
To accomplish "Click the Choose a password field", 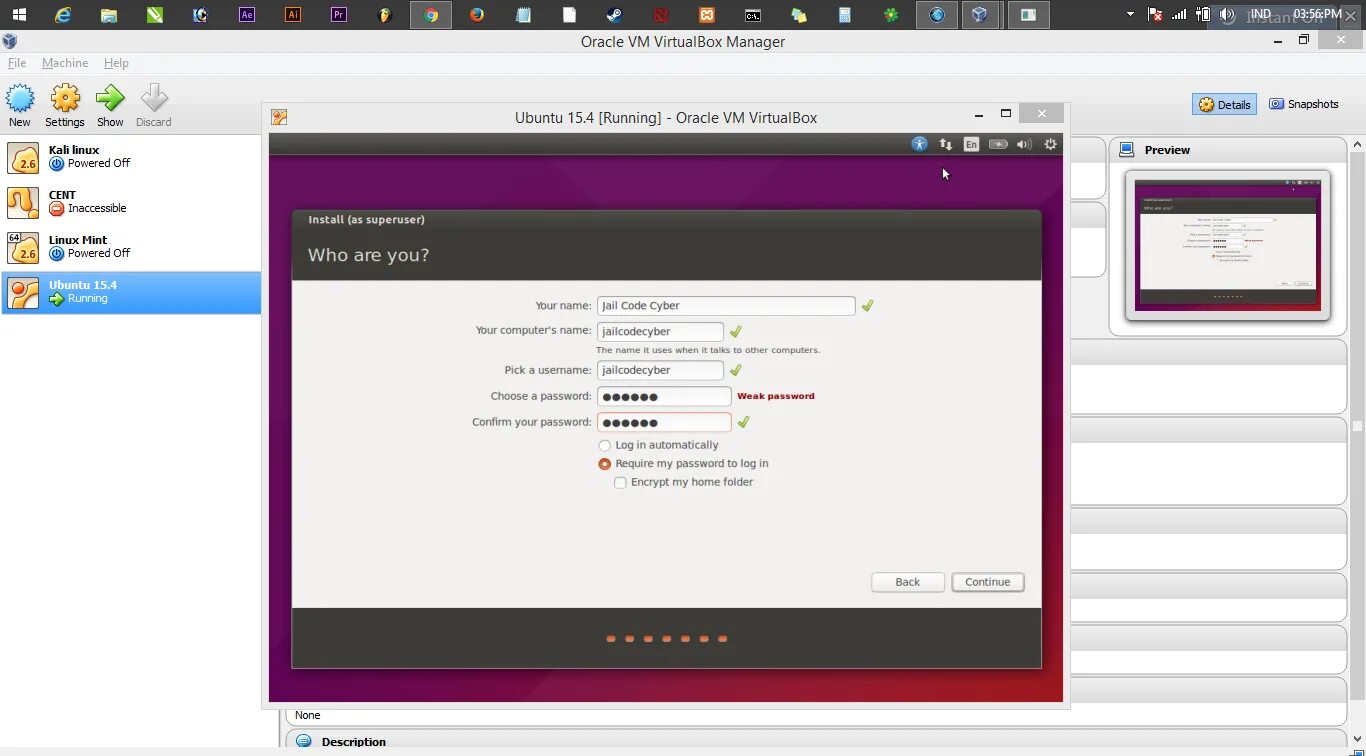I will 664,396.
